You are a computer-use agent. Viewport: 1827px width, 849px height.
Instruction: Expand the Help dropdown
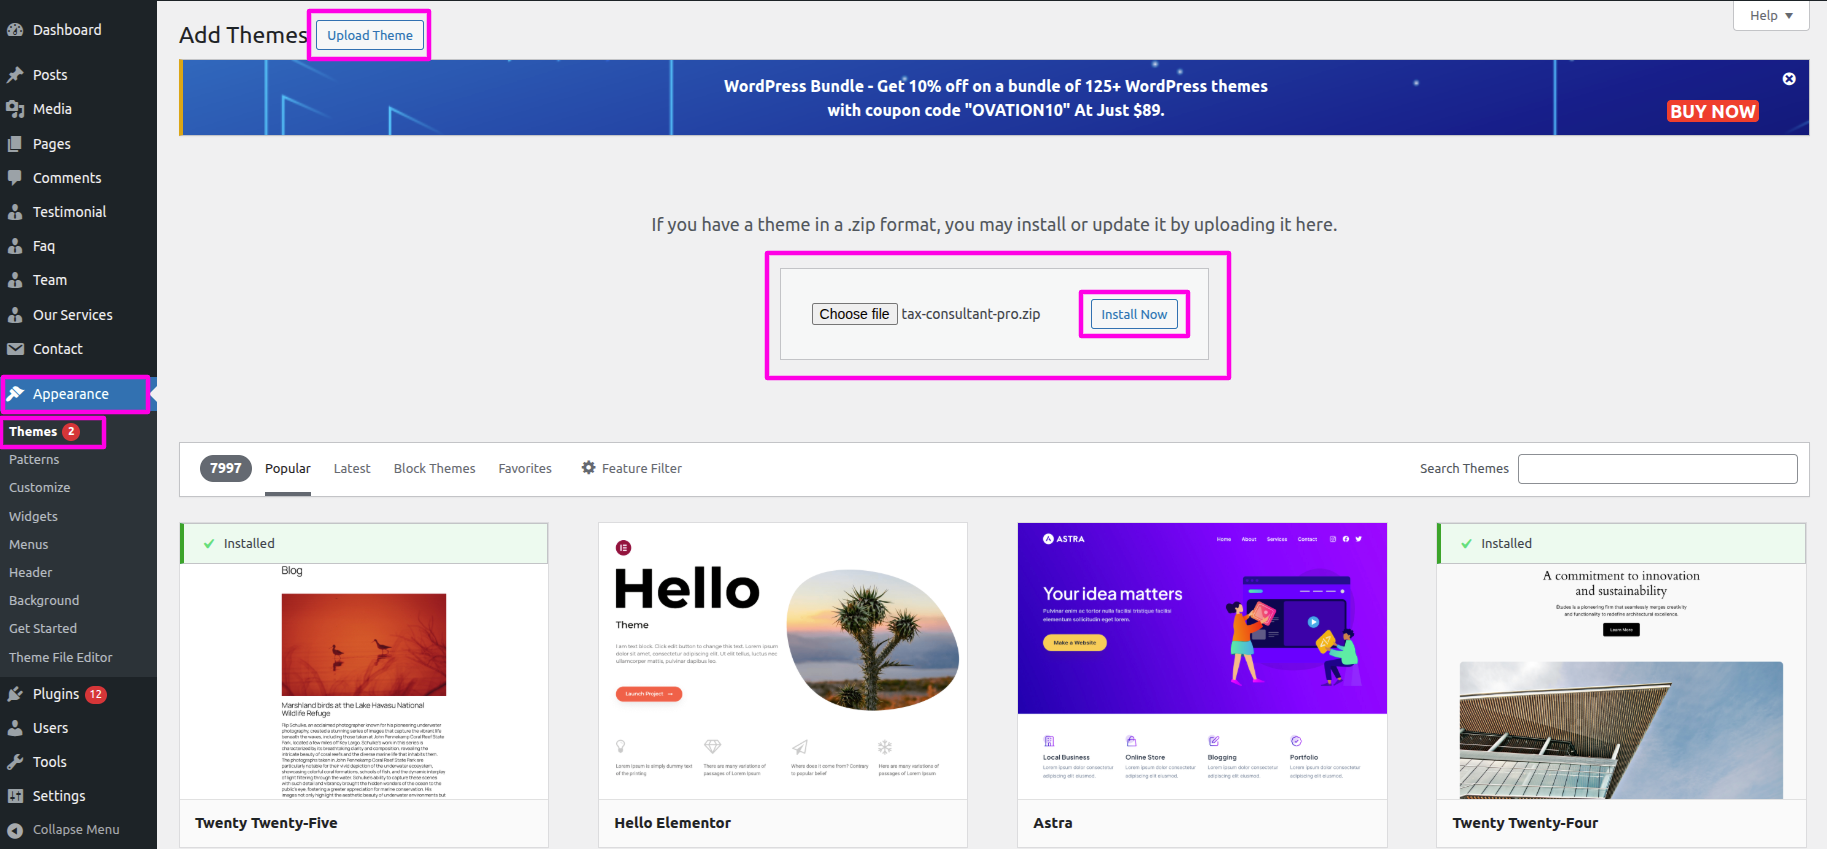coord(1770,16)
